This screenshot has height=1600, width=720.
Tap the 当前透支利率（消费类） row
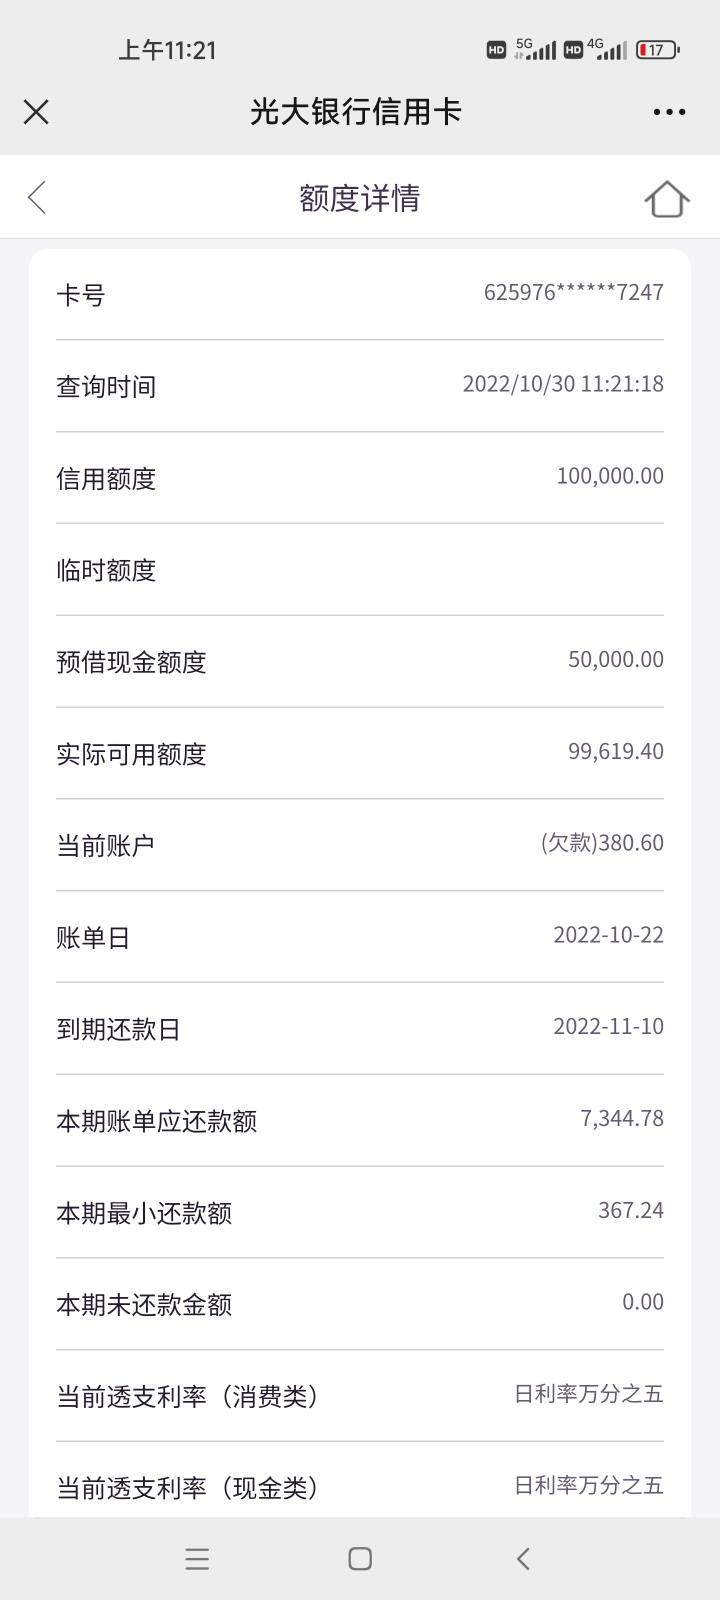coord(360,1395)
